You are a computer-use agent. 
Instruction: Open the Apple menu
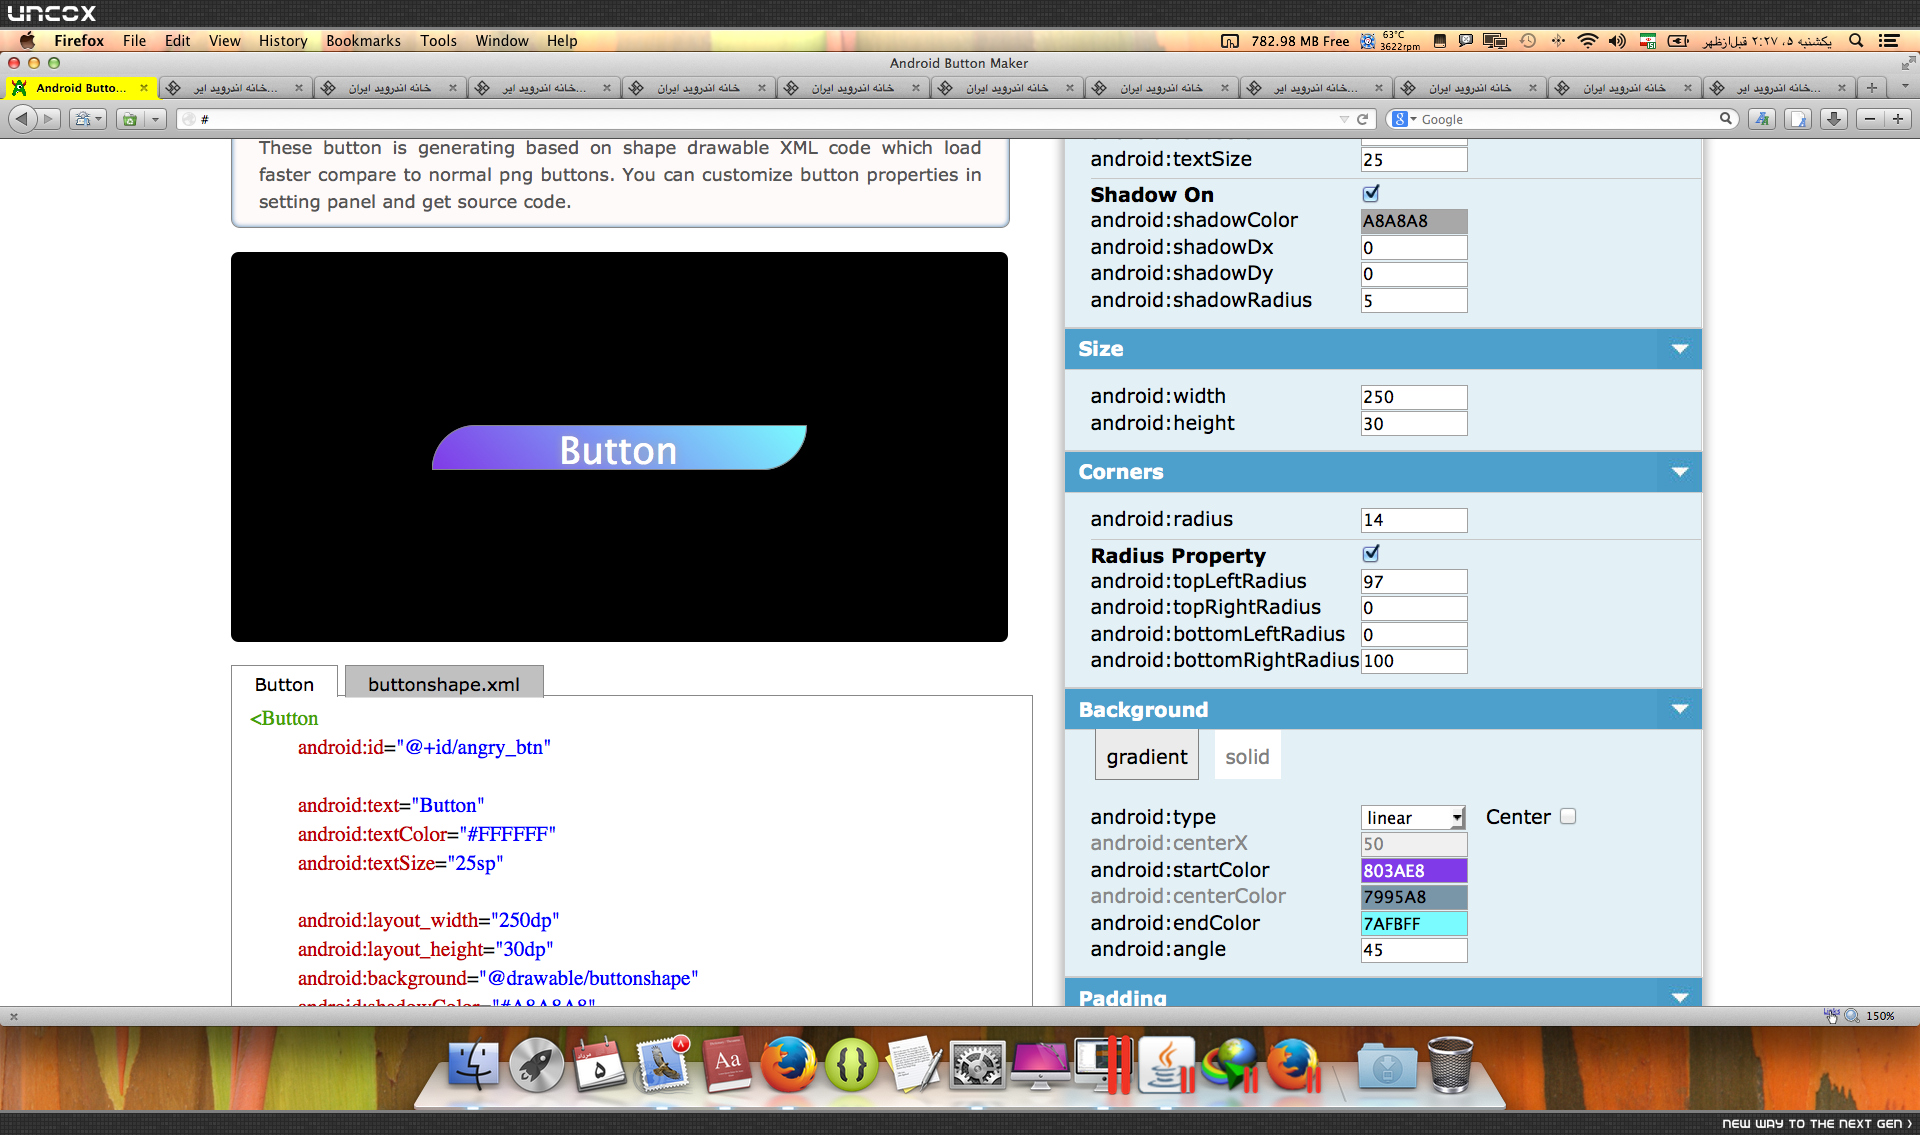(x=27, y=41)
